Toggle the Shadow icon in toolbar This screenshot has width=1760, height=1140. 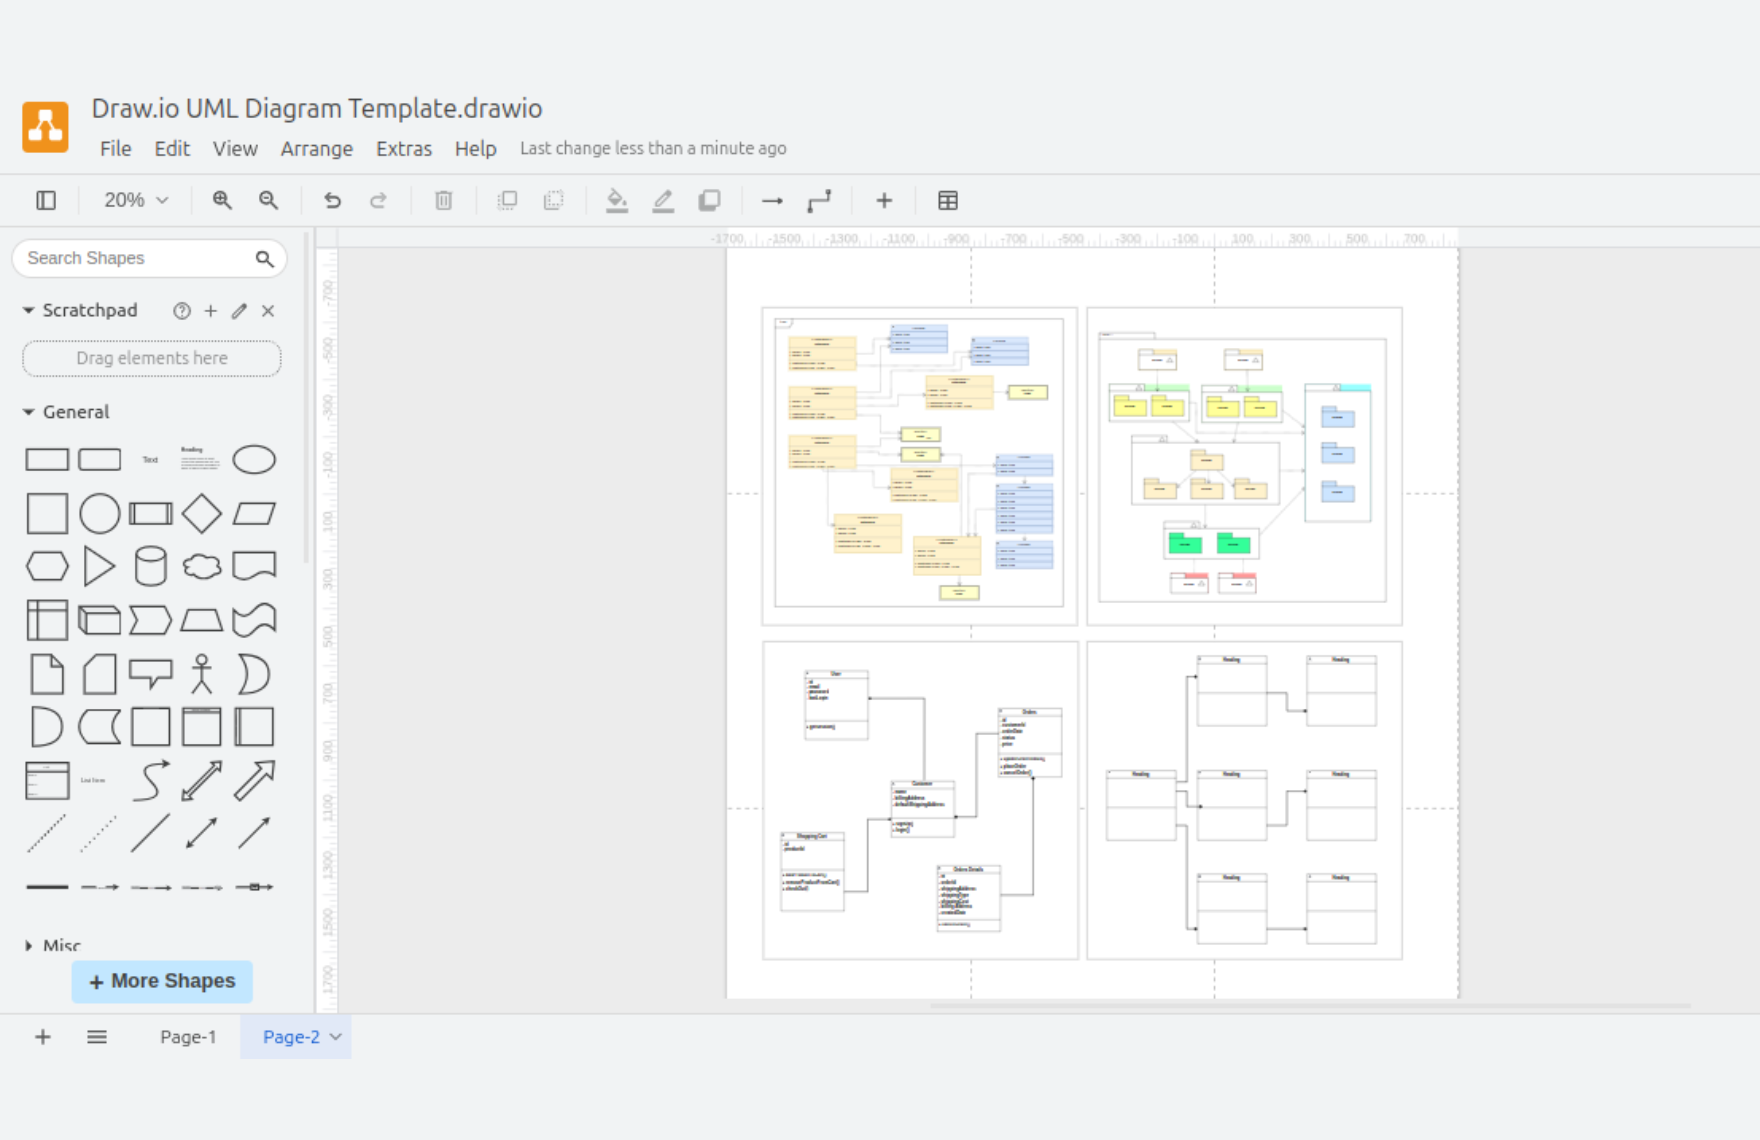(709, 201)
